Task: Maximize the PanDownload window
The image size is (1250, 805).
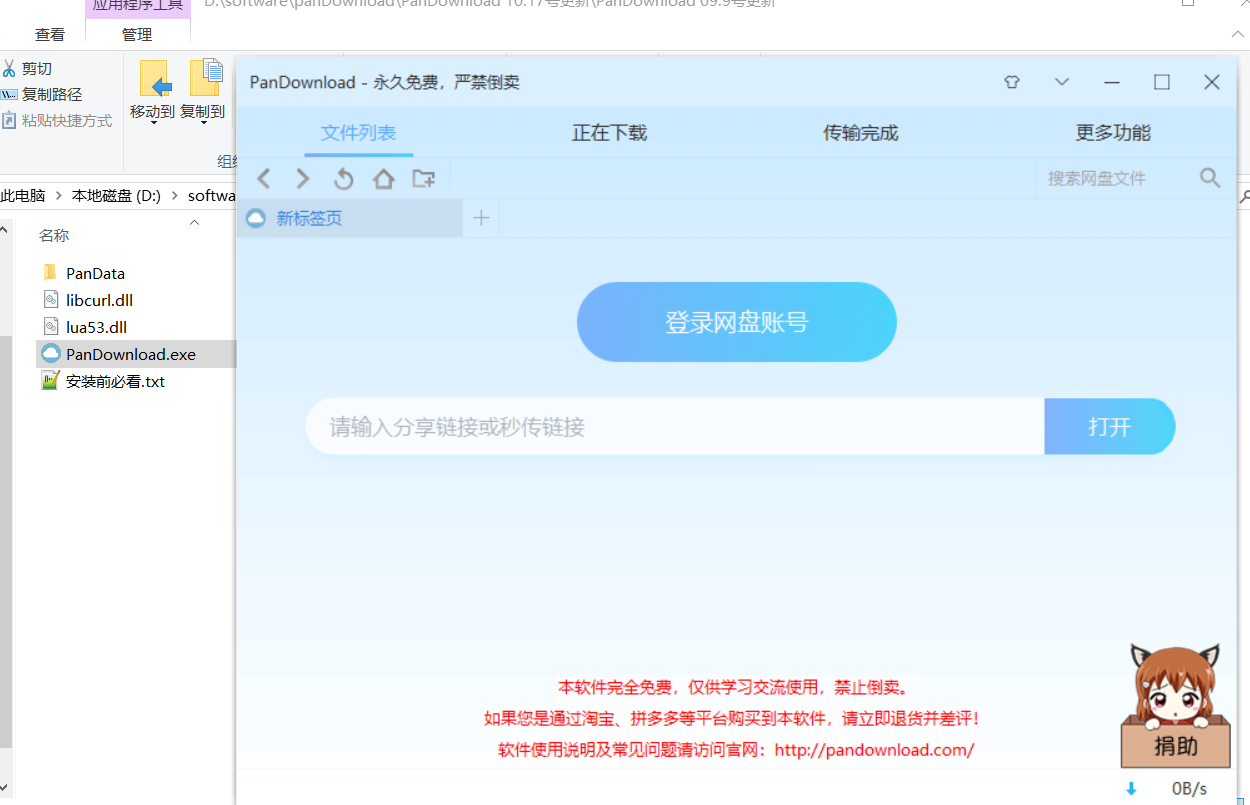Action: point(1162,82)
